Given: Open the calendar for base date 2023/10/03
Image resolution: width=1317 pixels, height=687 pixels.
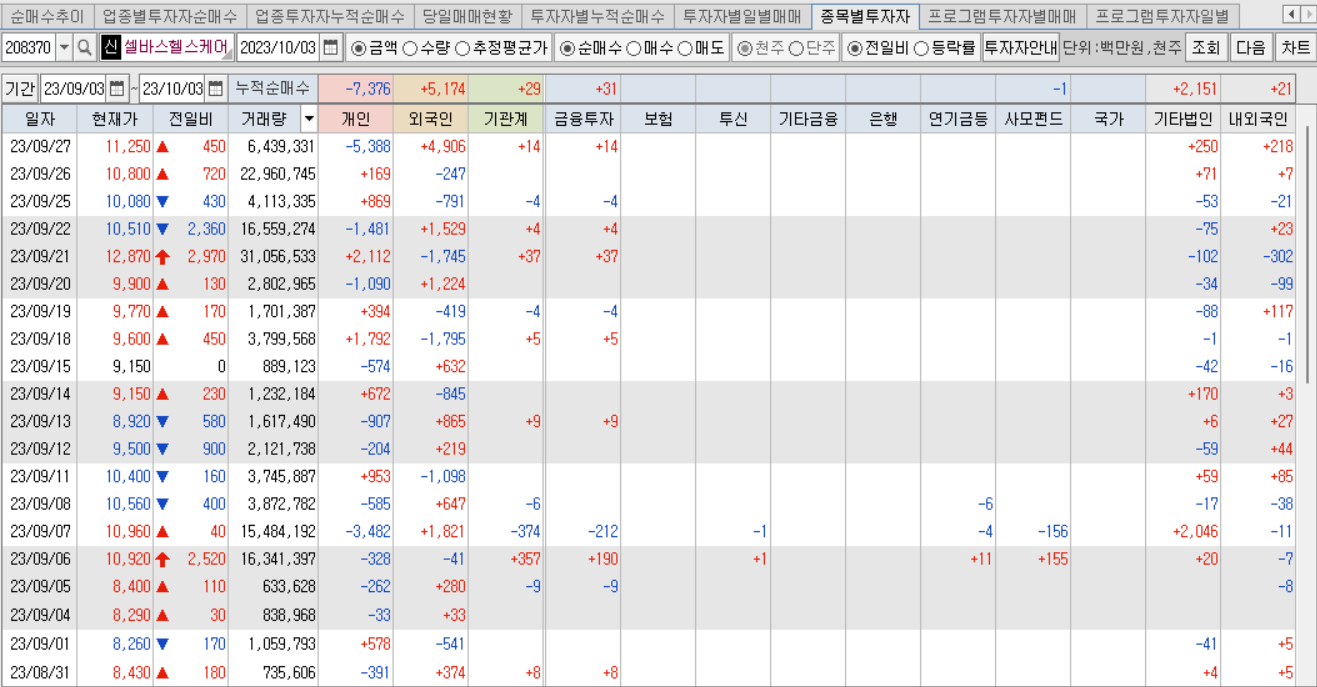Looking at the screenshot, I should tap(329, 49).
